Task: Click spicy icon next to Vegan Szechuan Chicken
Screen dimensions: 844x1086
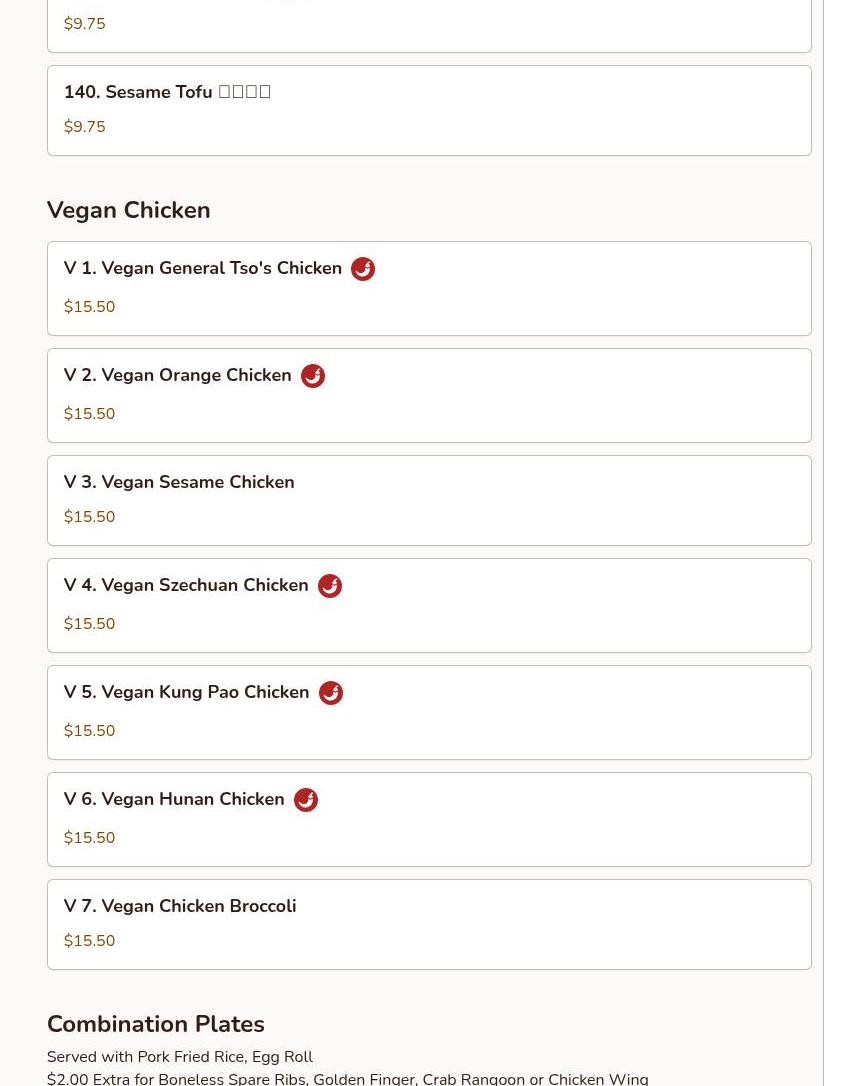Action: coord(330,585)
